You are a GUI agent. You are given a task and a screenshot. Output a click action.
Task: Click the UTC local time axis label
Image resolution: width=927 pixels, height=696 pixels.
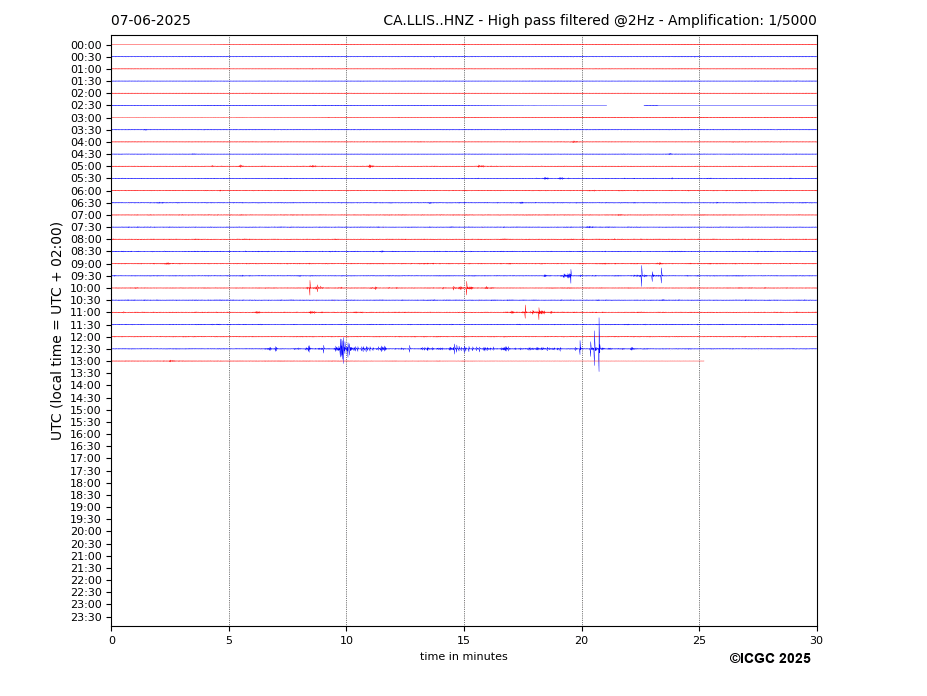(56, 331)
